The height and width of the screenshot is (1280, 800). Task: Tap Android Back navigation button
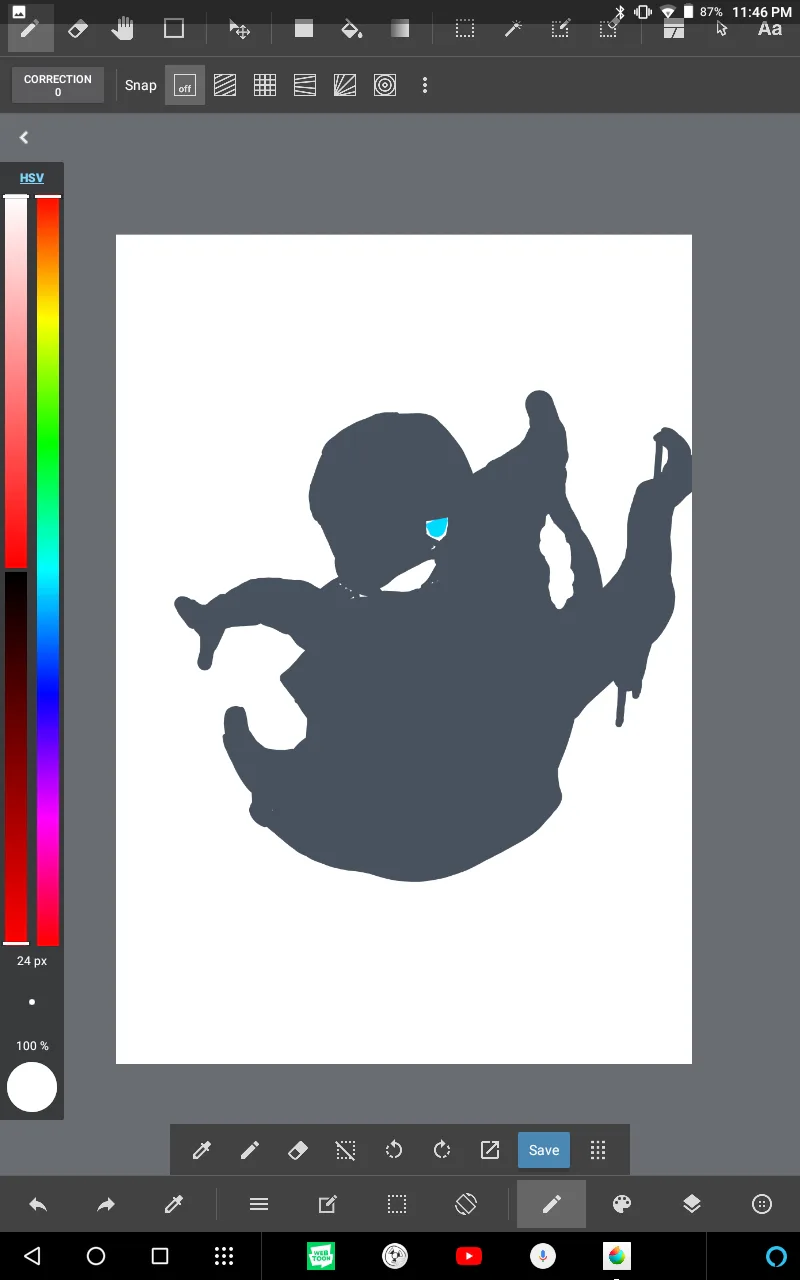coord(32,1256)
